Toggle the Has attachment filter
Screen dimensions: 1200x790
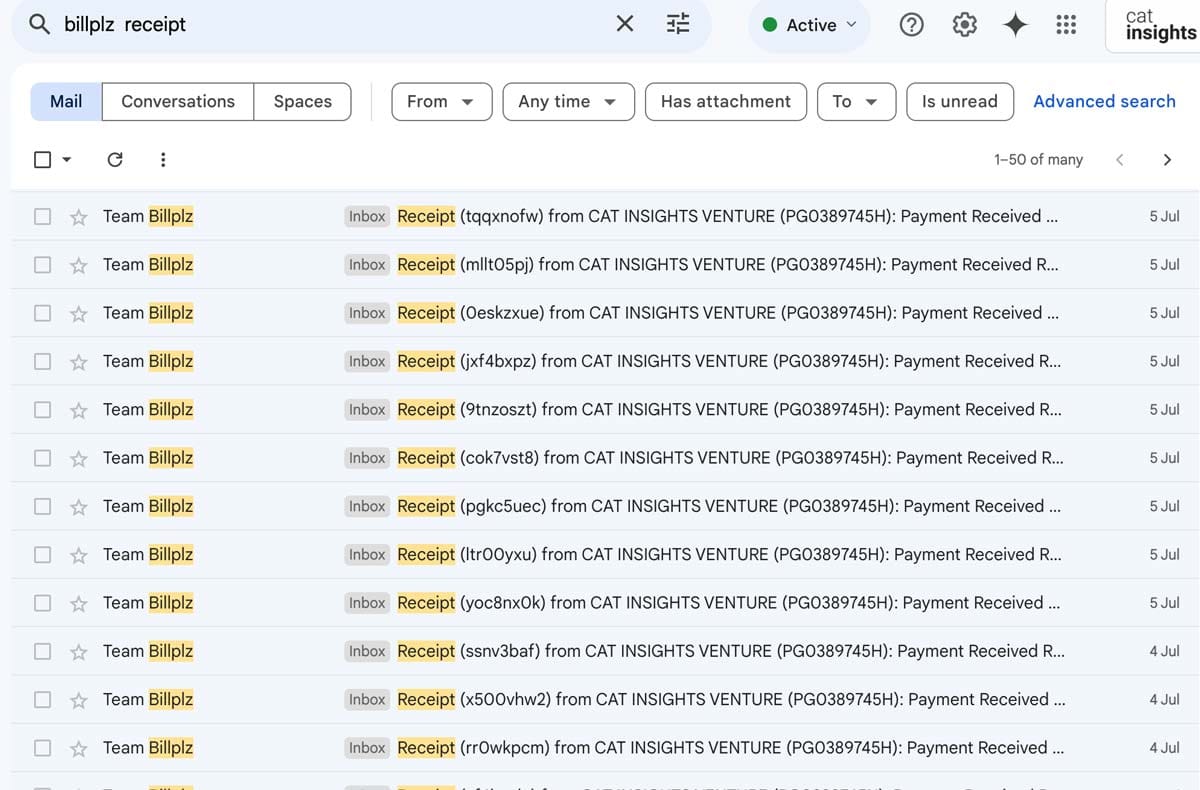pyautogui.click(x=726, y=101)
